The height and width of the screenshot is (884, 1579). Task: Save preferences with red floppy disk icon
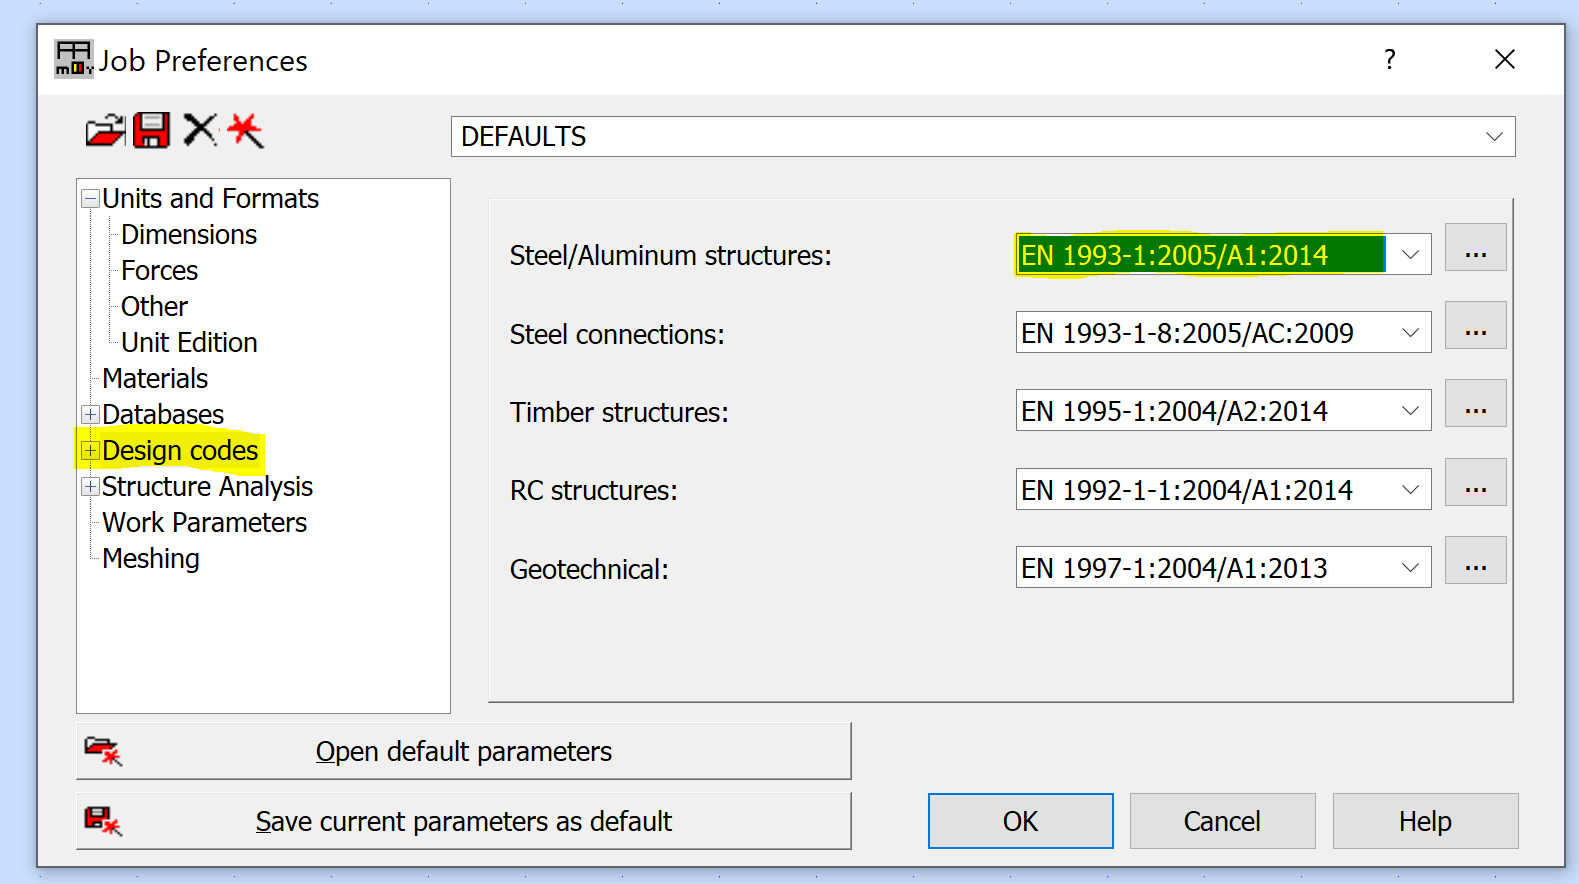click(x=151, y=131)
